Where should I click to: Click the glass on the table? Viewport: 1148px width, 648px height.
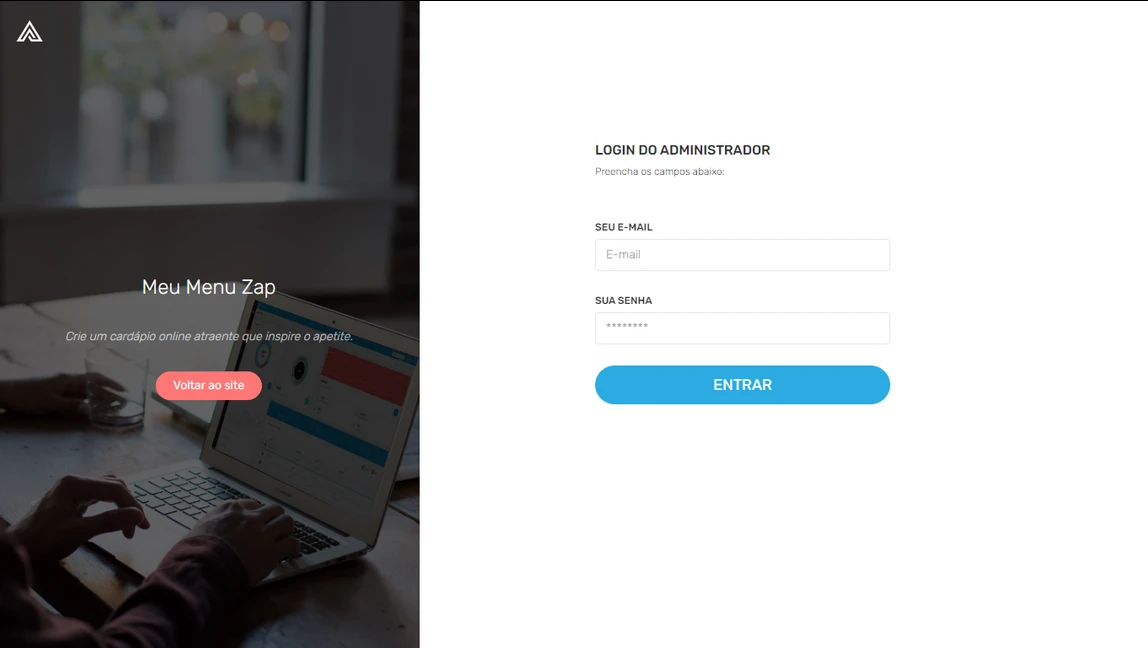(114, 386)
